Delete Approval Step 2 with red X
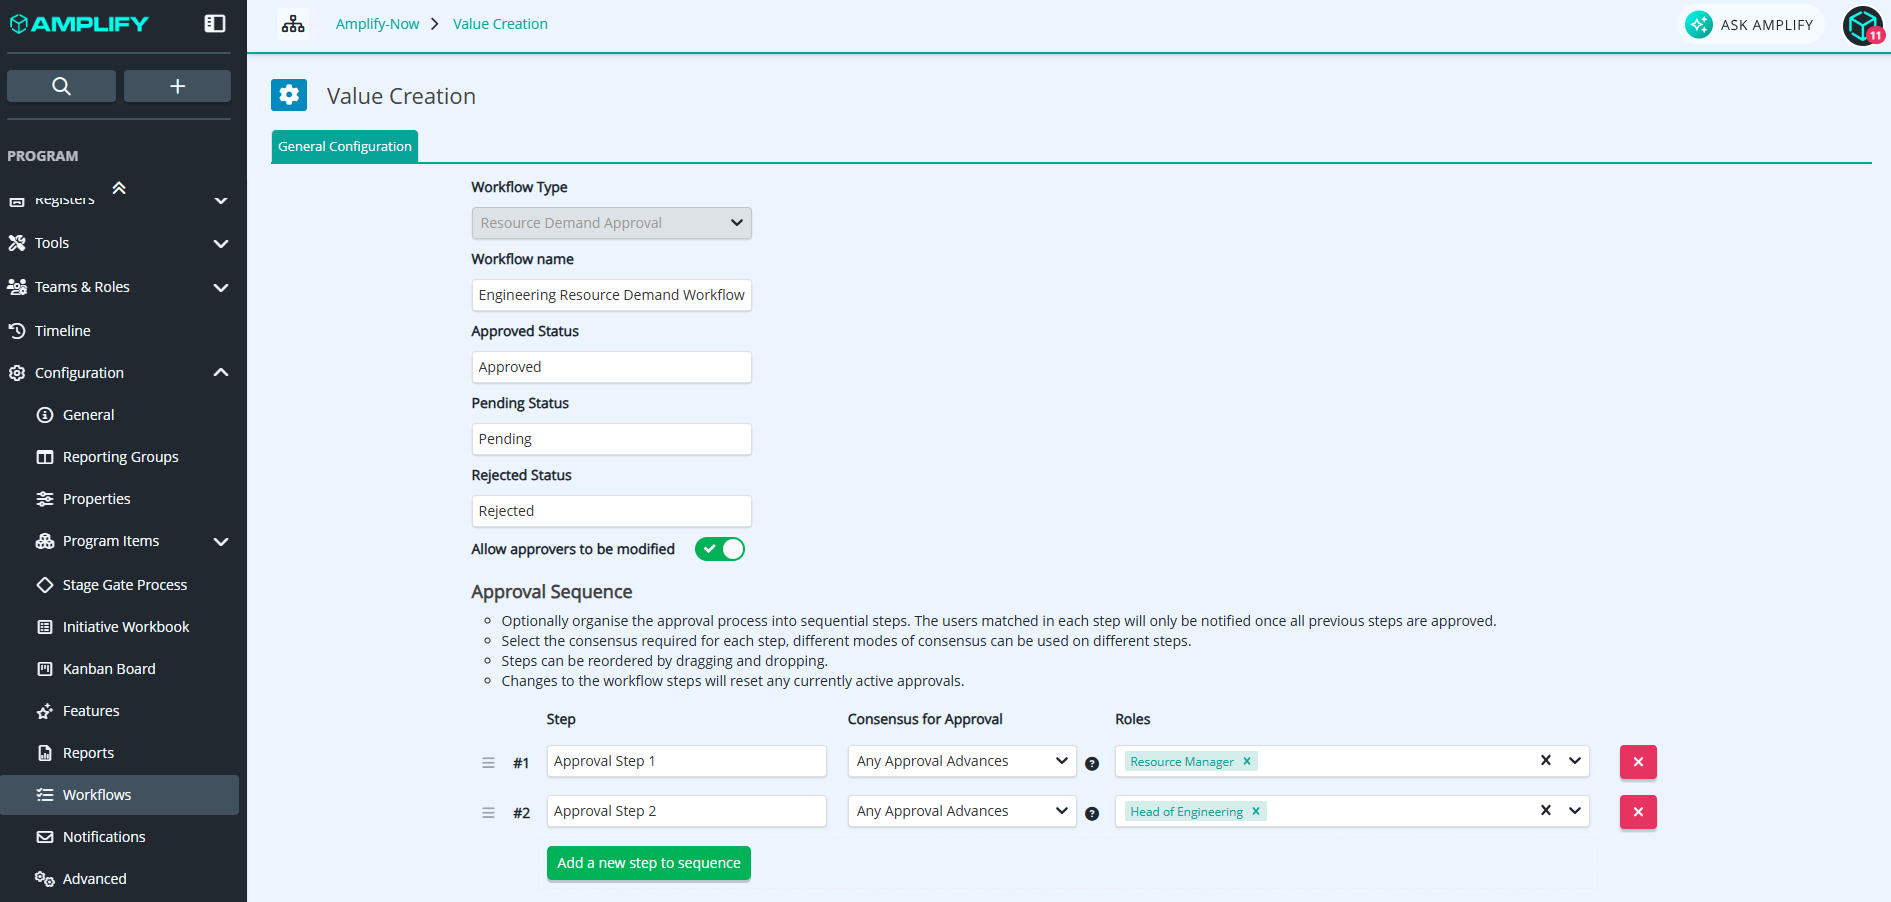The height and width of the screenshot is (902, 1891). 1638,812
